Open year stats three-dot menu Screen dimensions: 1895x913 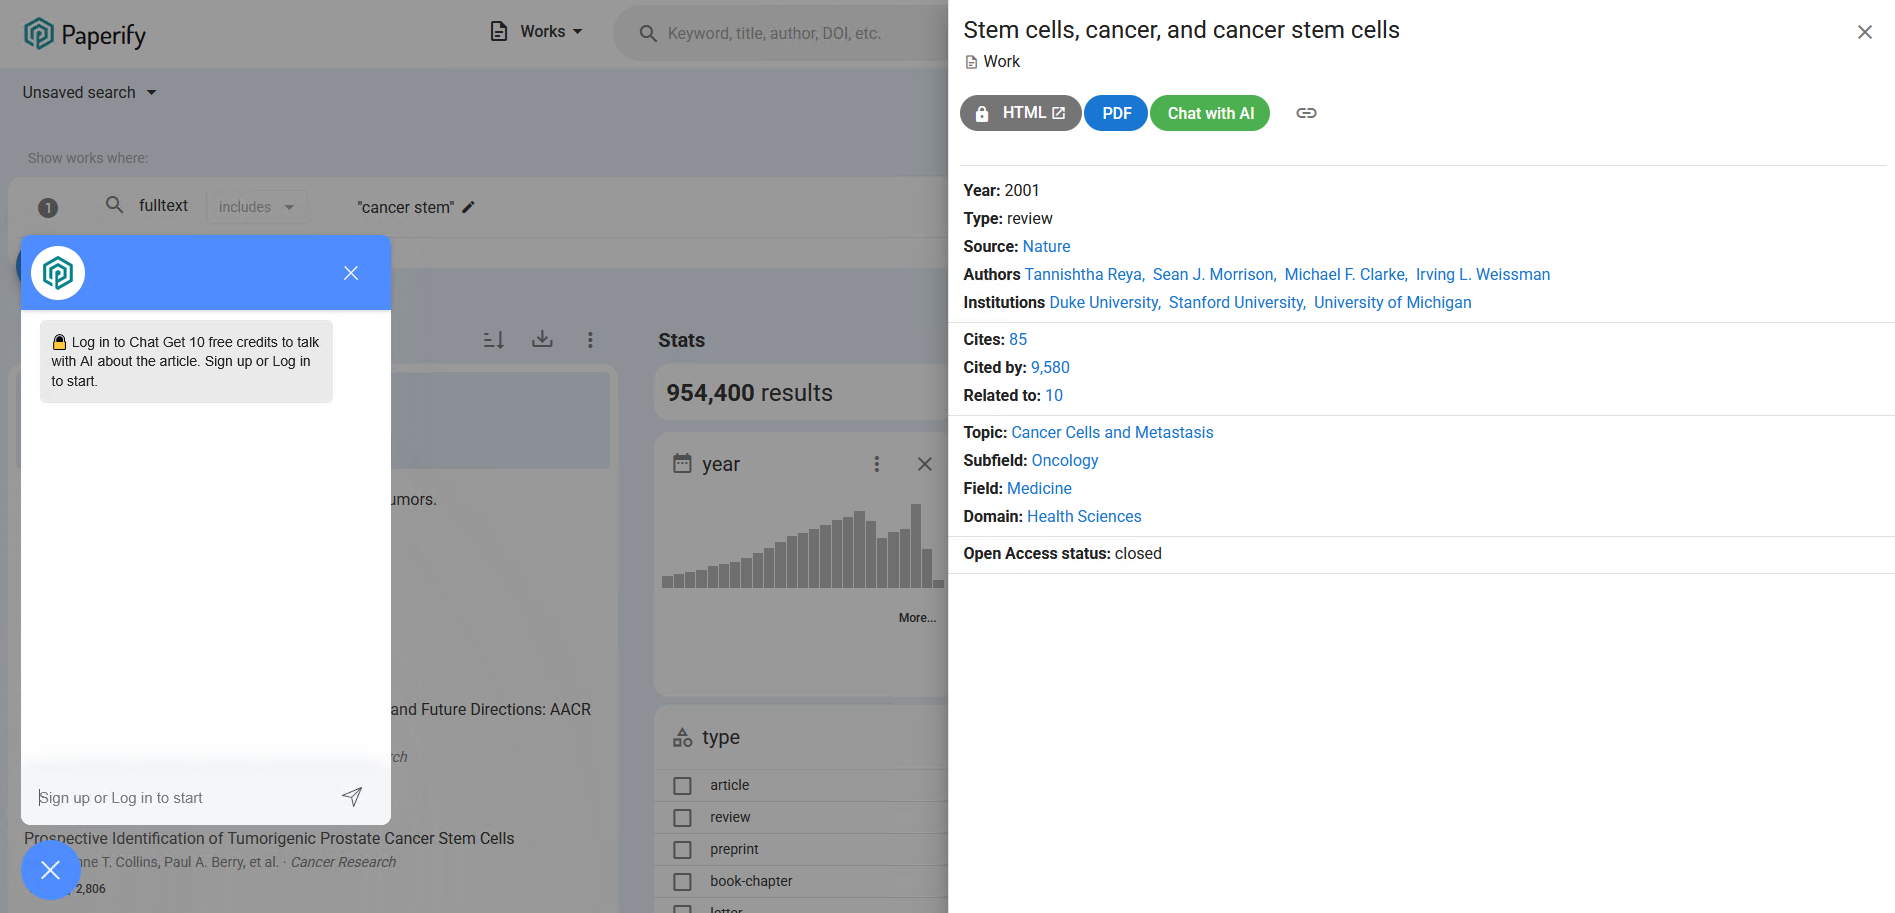pos(877,464)
